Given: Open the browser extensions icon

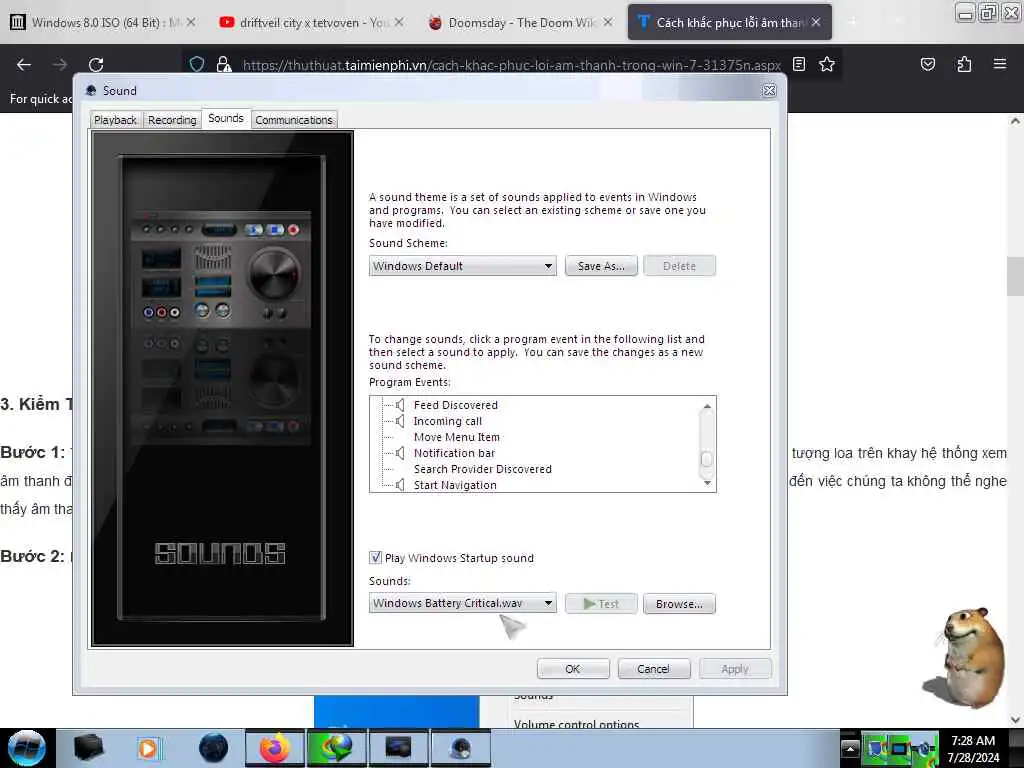Looking at the screenshot, I should (x=964, y=64).
